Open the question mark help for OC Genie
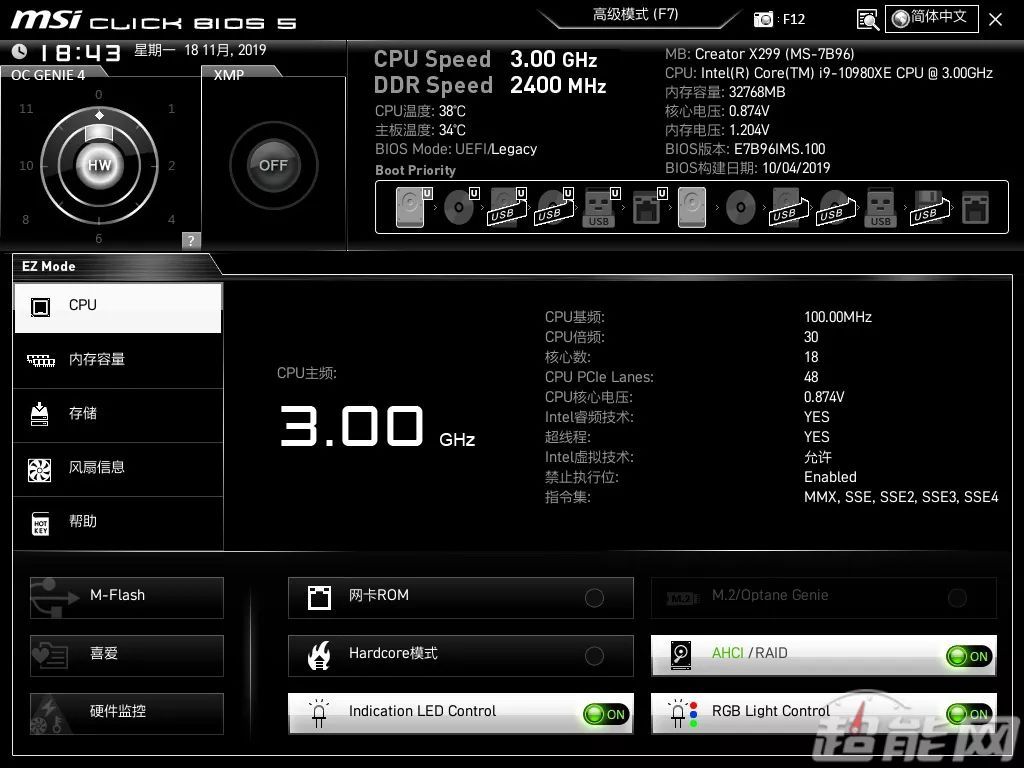Viewport: 1024px width, 768px height. coord(191,240)
